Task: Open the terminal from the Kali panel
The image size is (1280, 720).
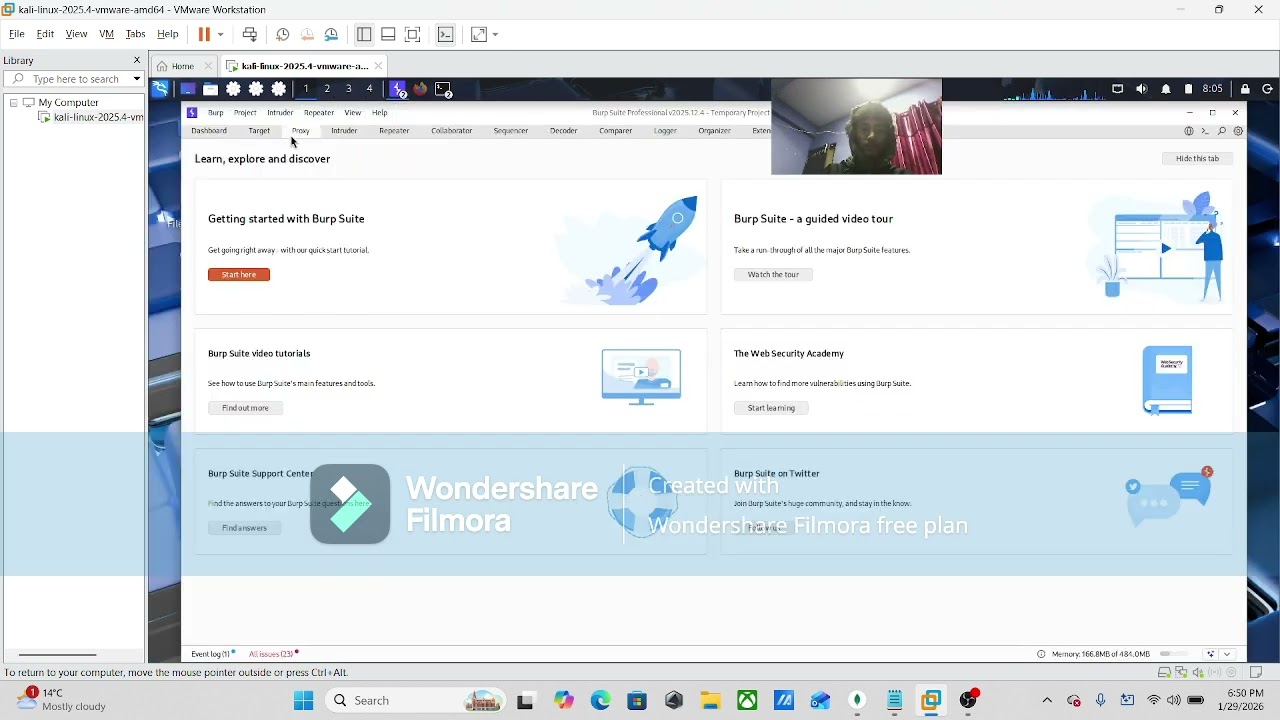Action: (x=443, y=89)
